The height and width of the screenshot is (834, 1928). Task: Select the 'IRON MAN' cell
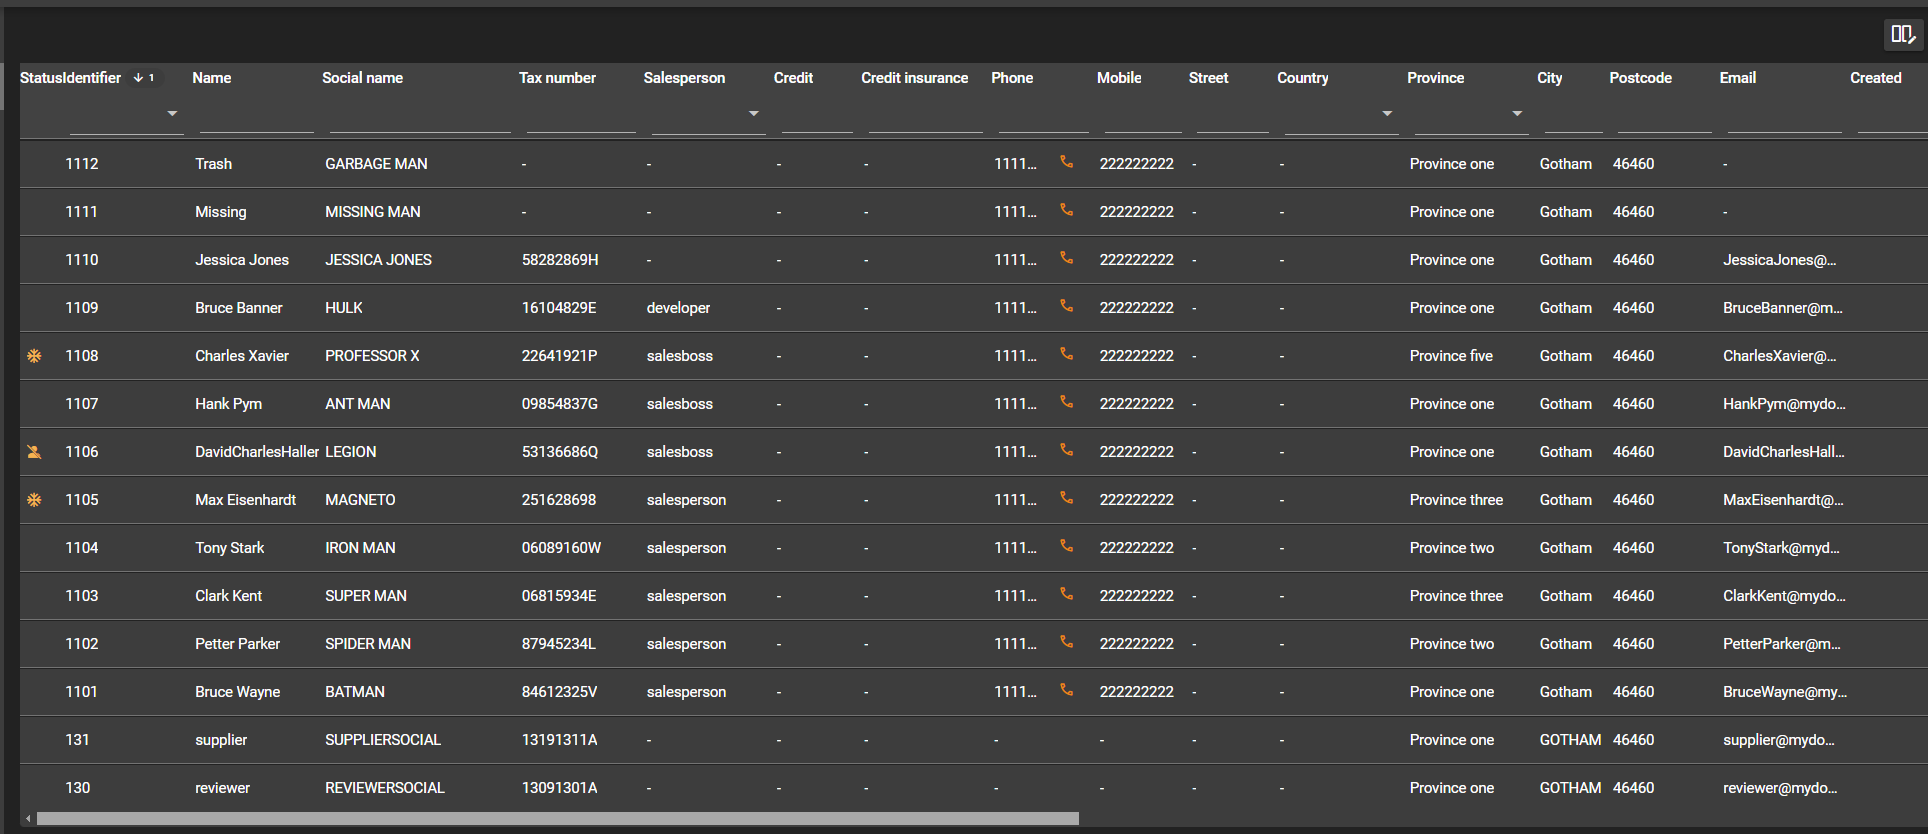point(360,548)
